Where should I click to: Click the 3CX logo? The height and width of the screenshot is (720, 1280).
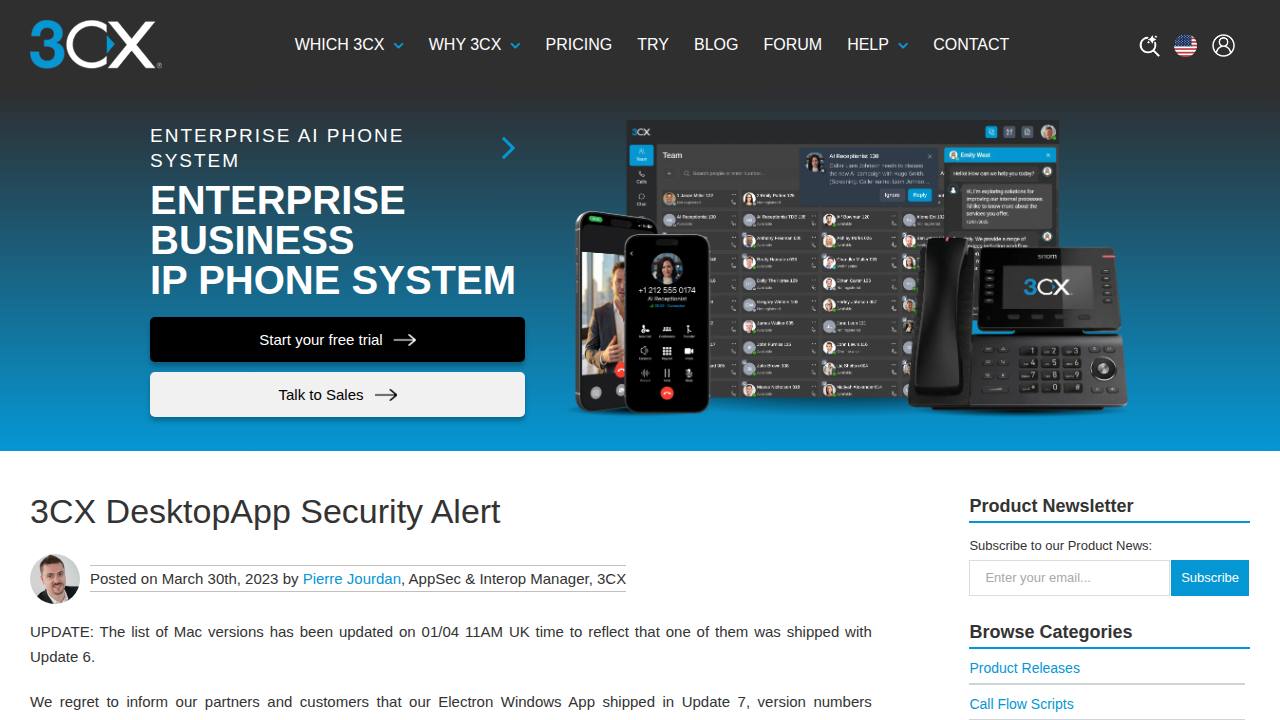[95, 45]
